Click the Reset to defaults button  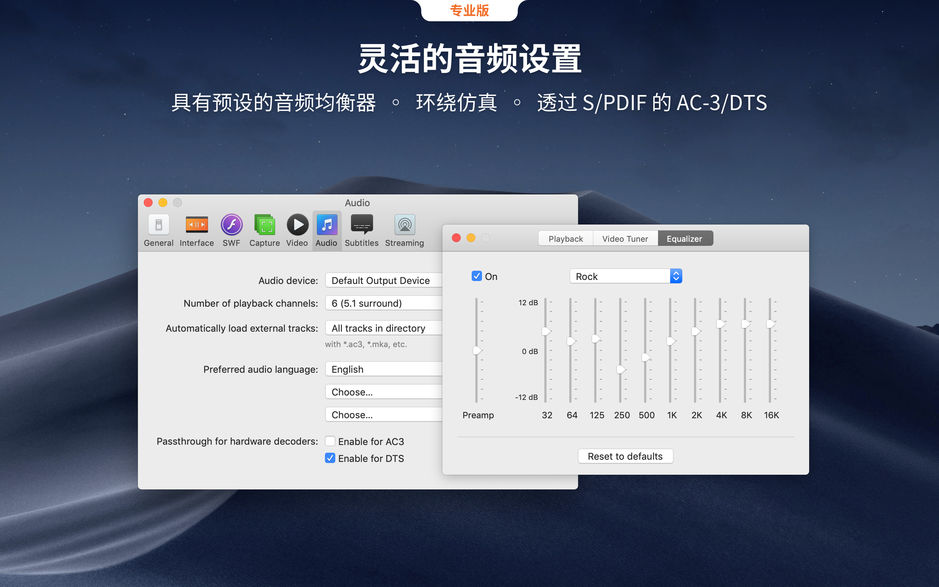(x=625, y=455)
